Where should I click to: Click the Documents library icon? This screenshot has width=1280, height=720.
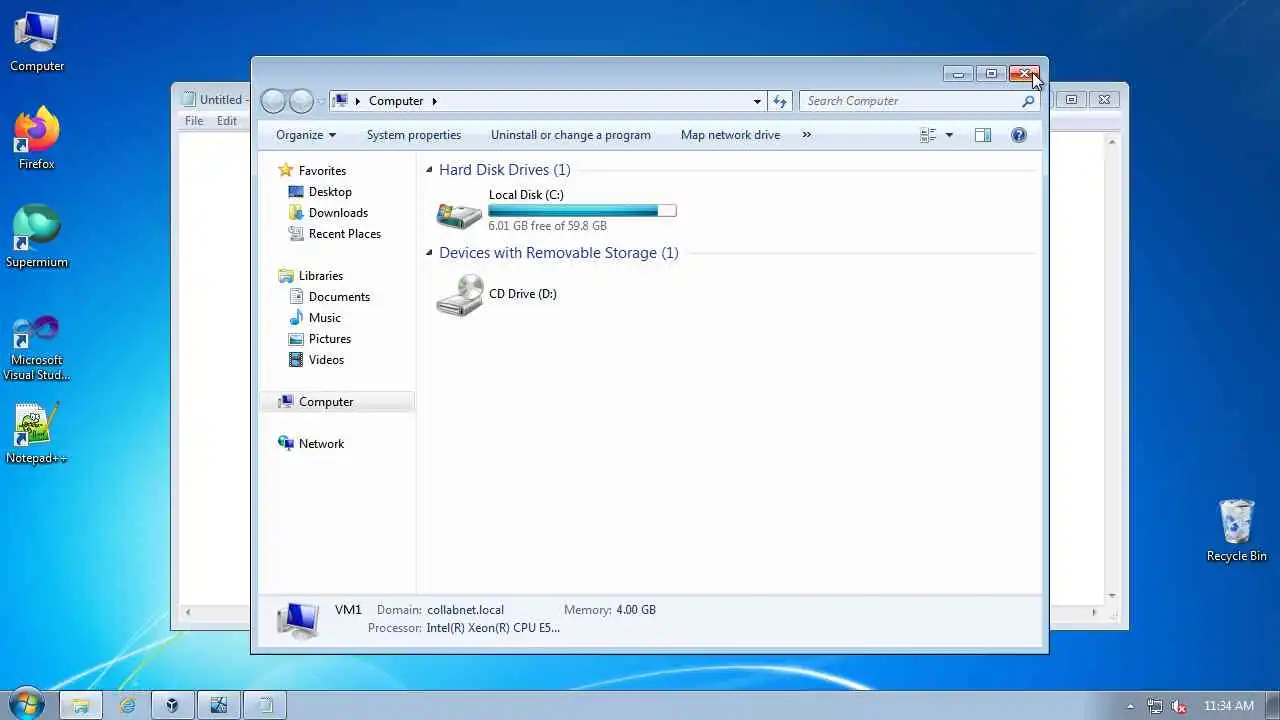coord(296,297)
